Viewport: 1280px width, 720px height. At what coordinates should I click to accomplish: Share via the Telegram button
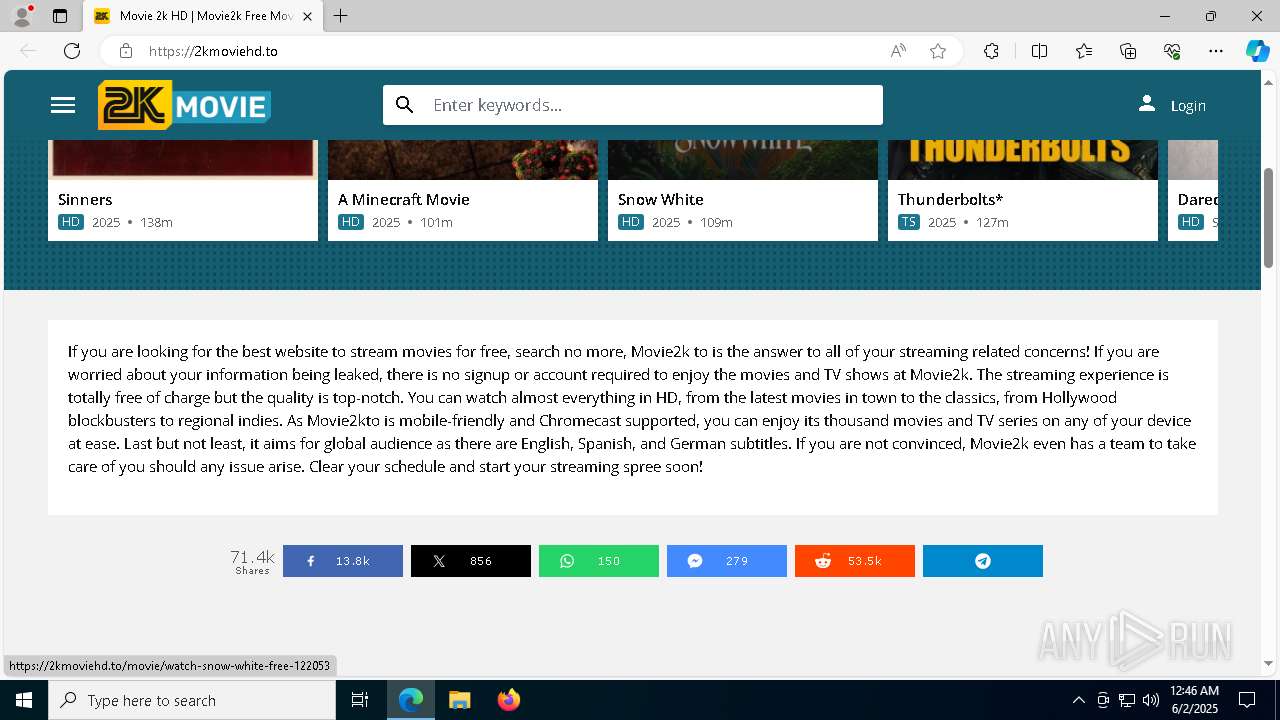pyautogui.click(x=983, y=561)
